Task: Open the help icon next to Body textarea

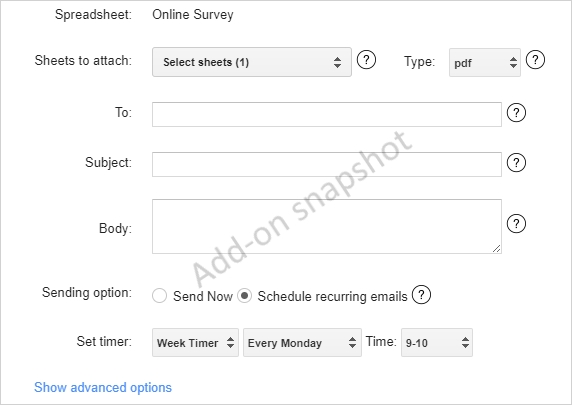Action: 516,224
